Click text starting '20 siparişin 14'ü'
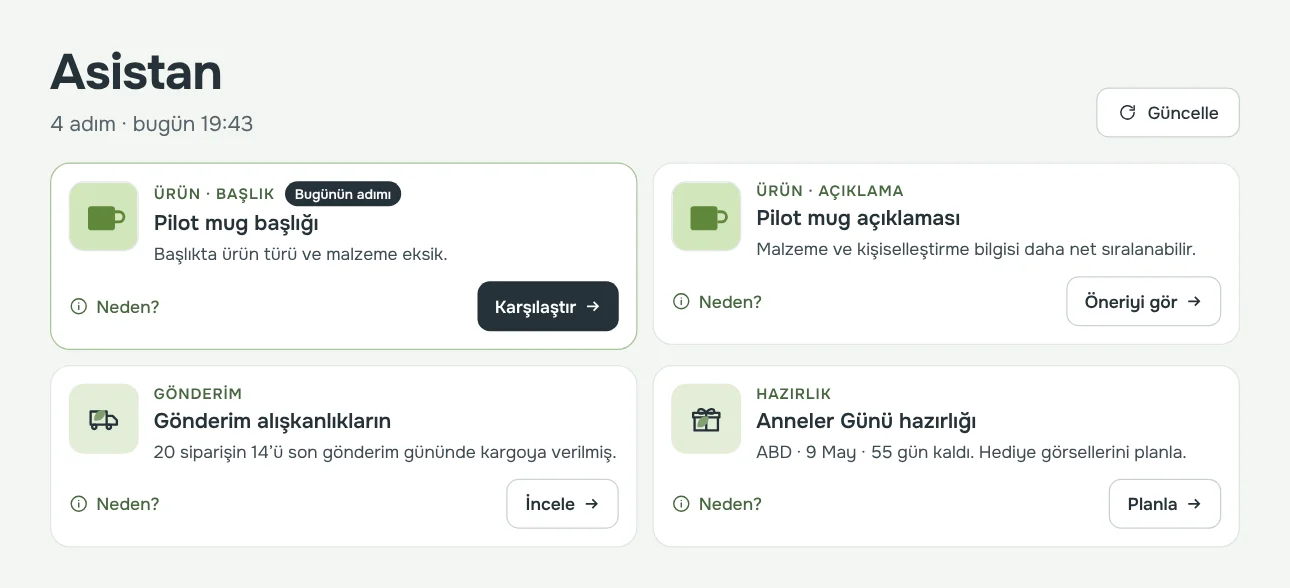Viewport: 1290px width, 588px height. click(x=385, y=452)
